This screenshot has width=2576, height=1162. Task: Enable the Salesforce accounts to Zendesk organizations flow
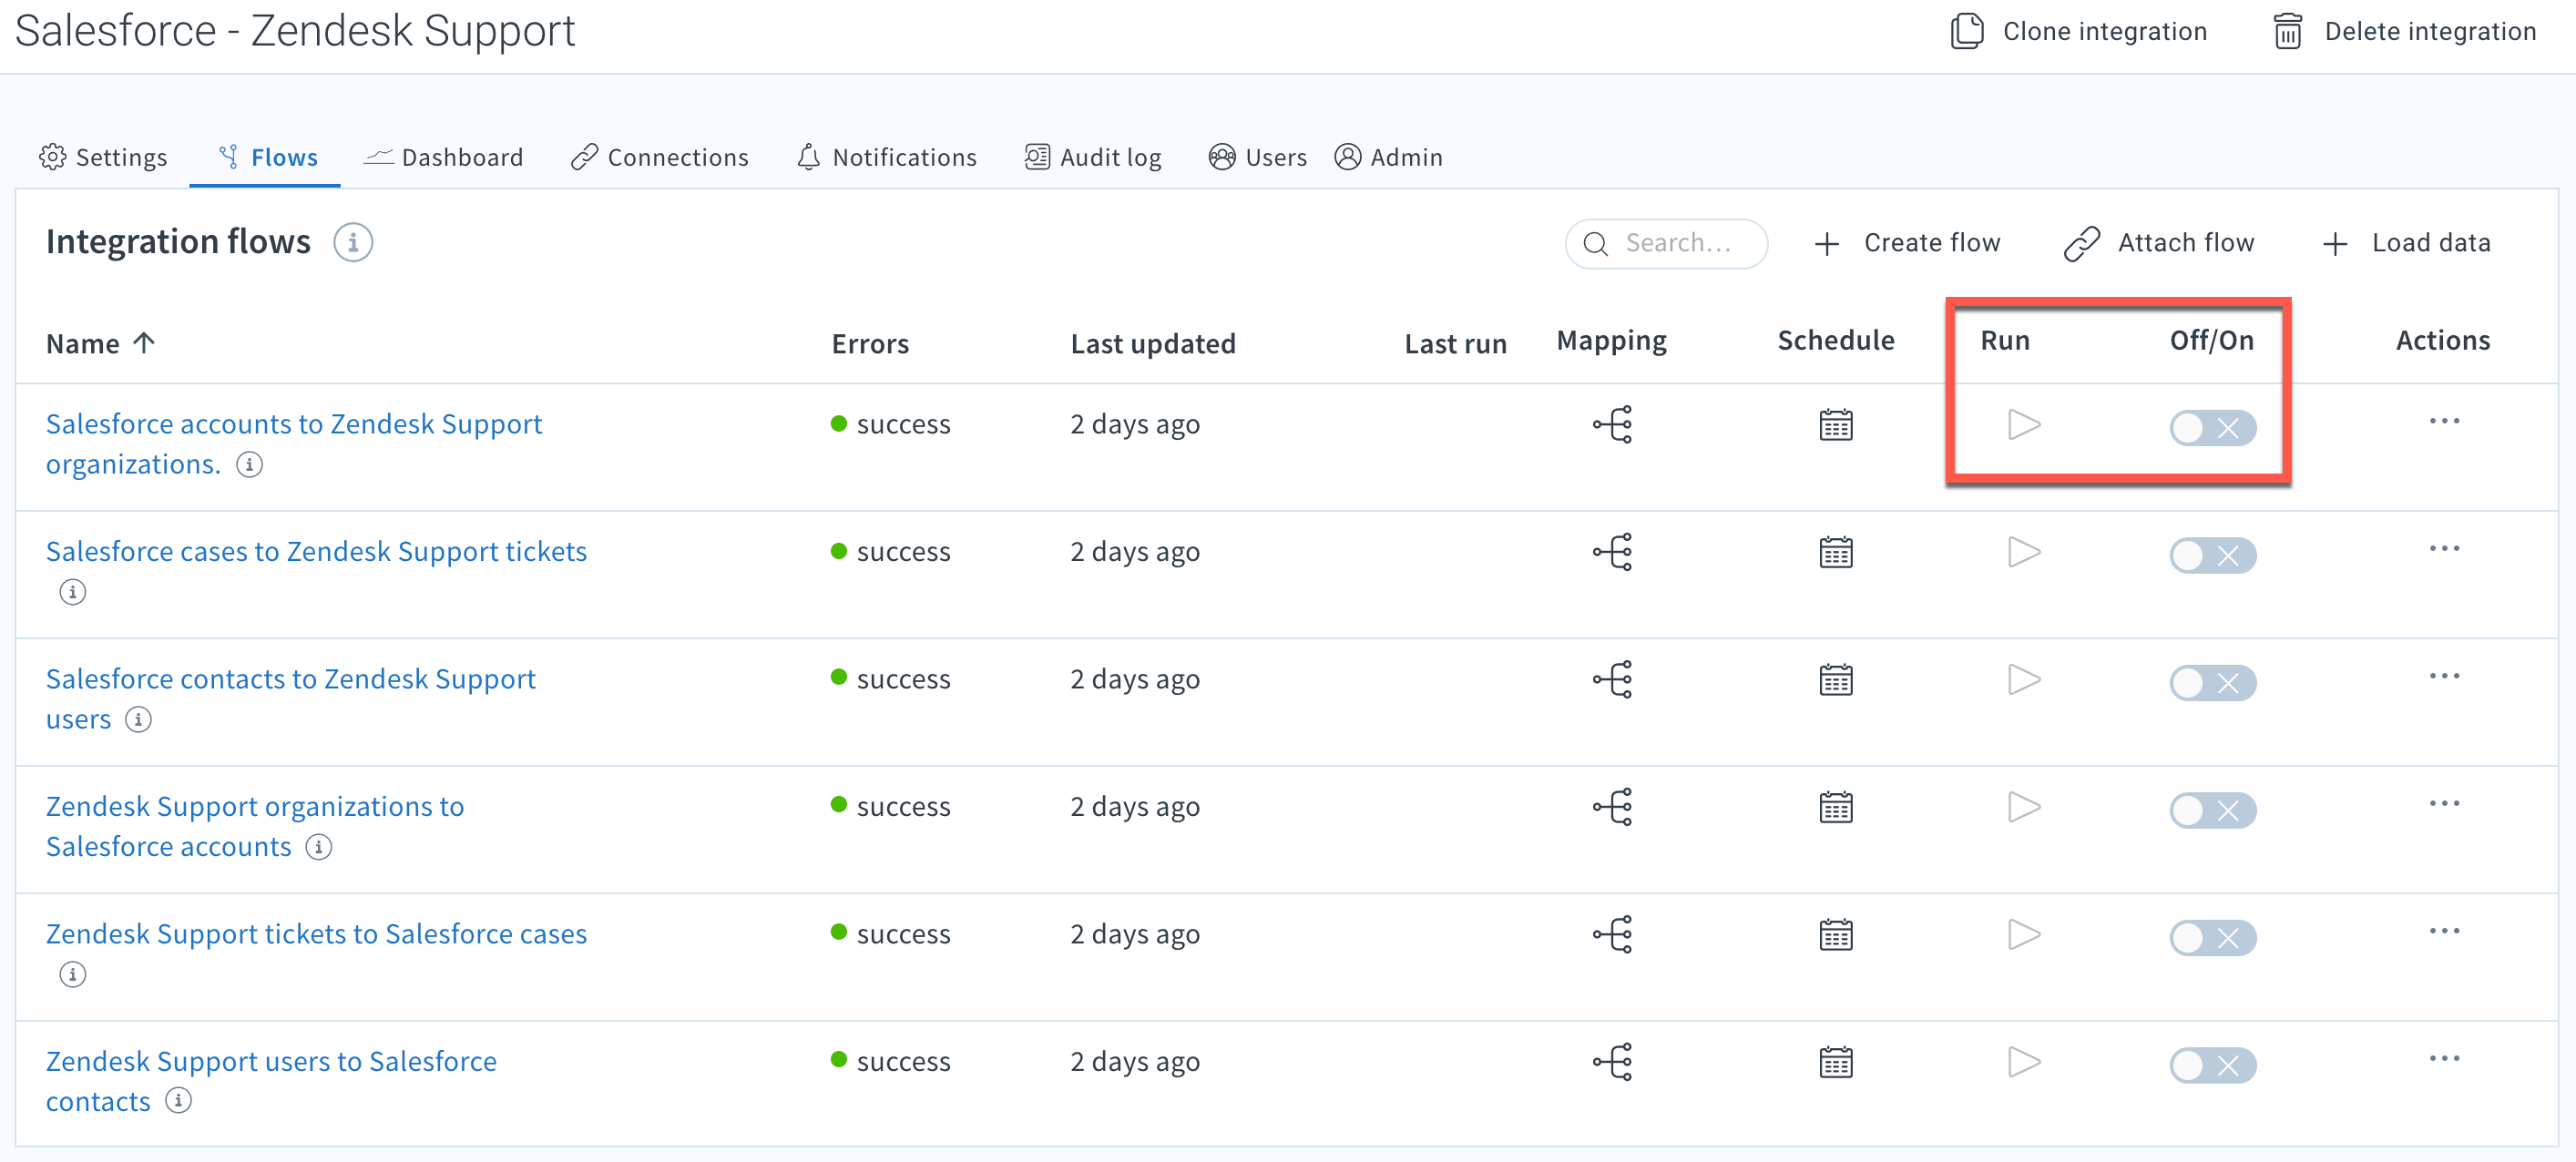tap(2212, 428)
